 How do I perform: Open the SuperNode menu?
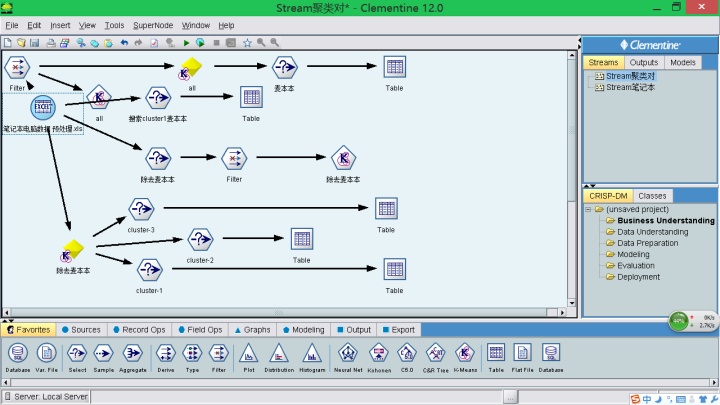pos(153,25)
